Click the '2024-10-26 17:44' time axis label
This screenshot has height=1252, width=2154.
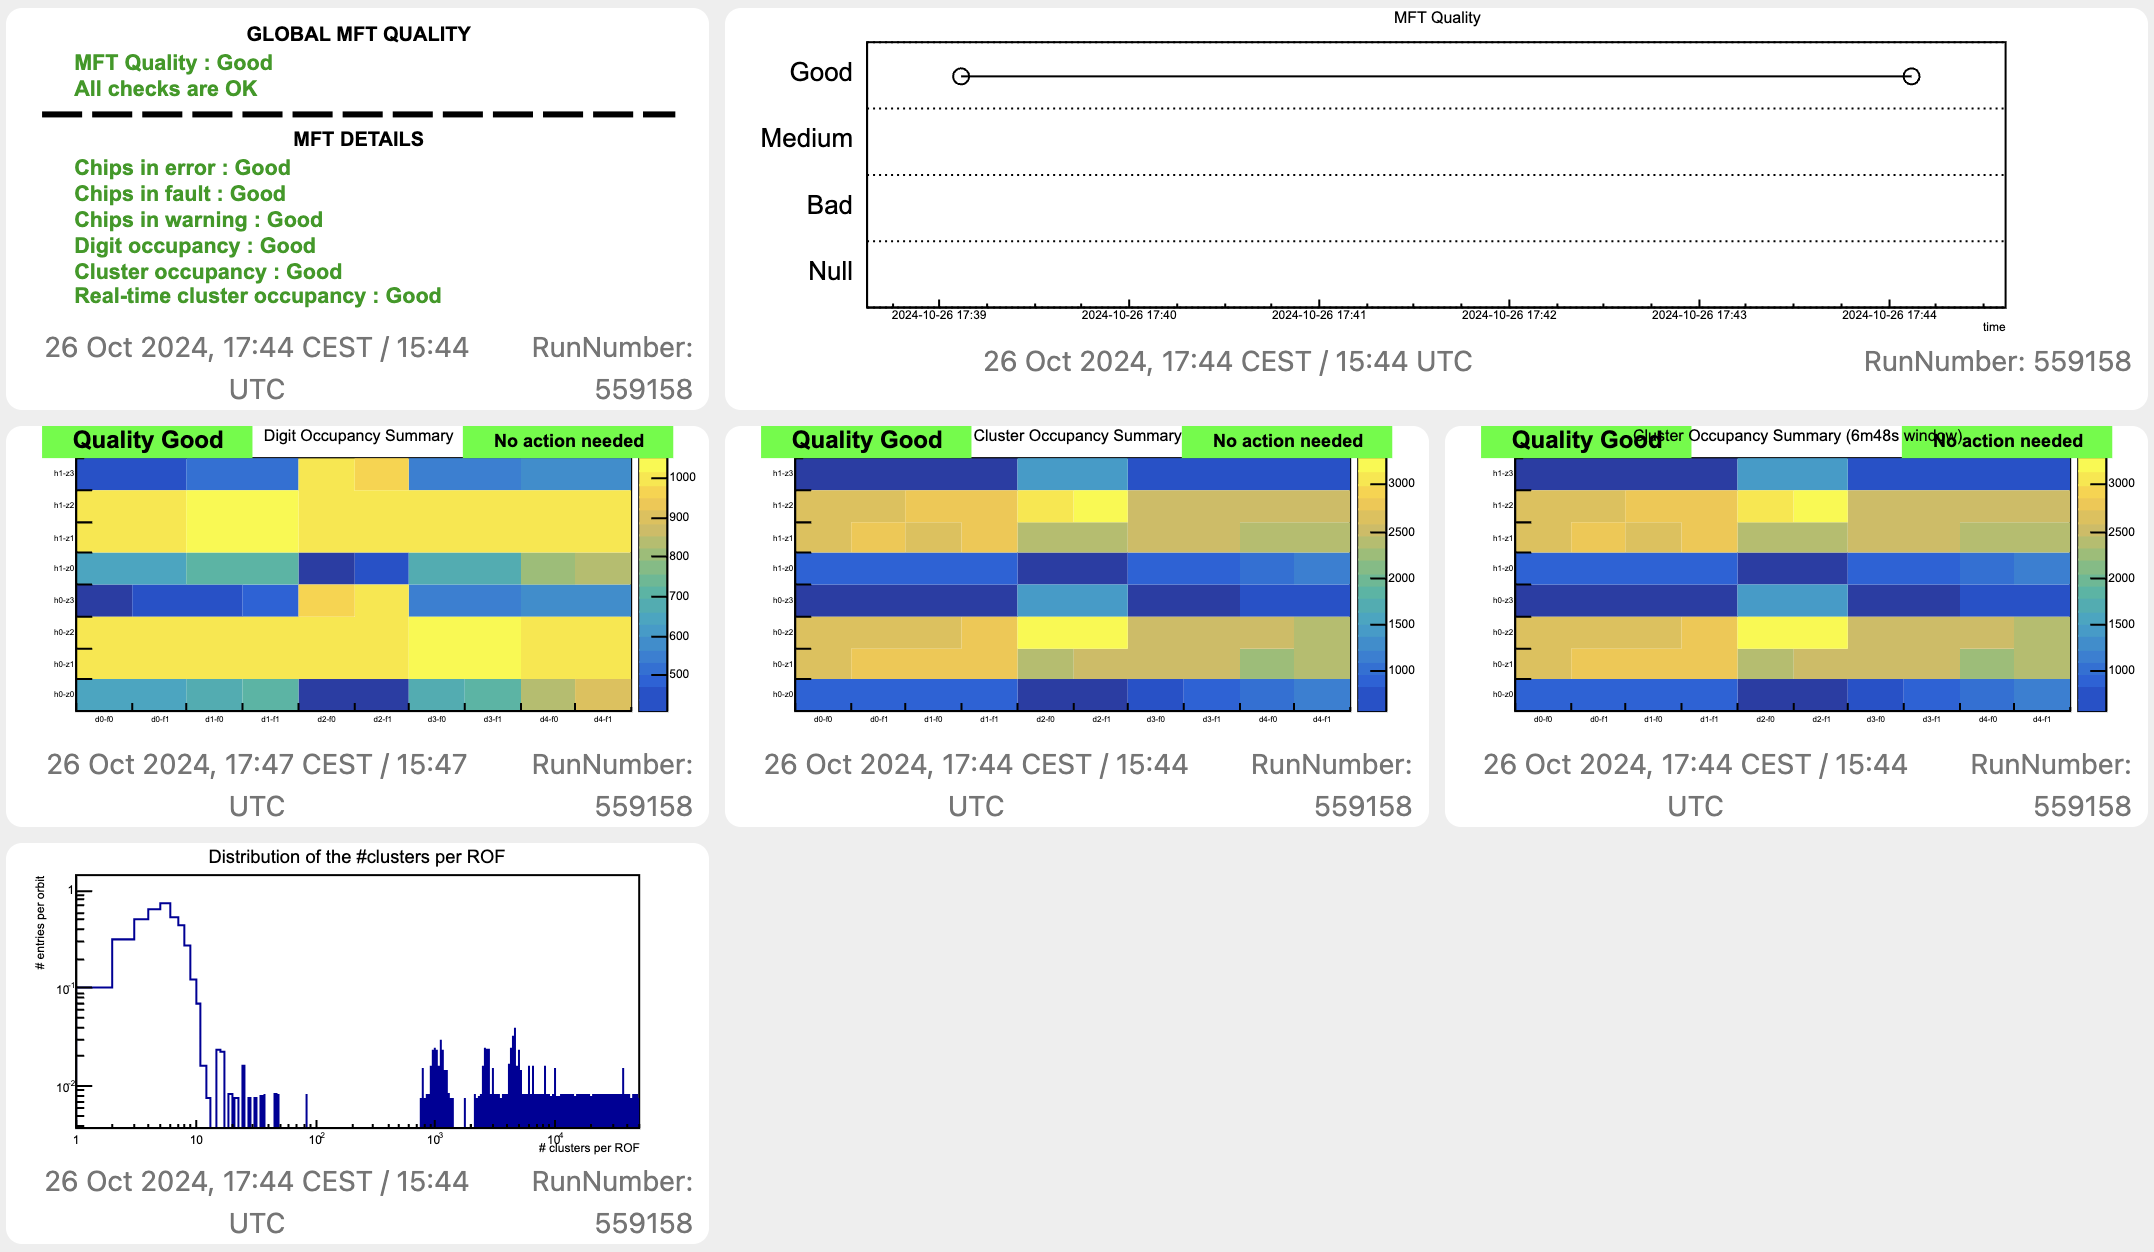pos(1889,315)
